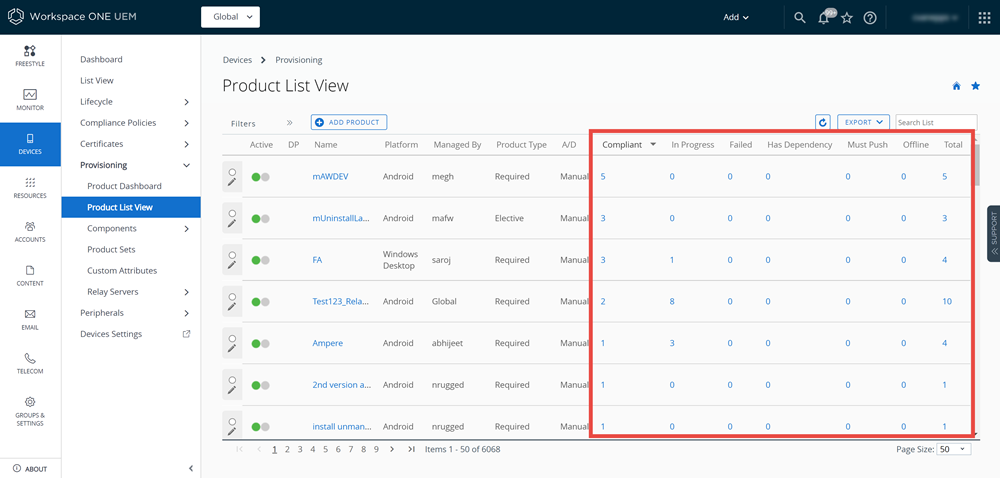
Task: Open the app launcher grid icon
Action: tap(984, 18)
